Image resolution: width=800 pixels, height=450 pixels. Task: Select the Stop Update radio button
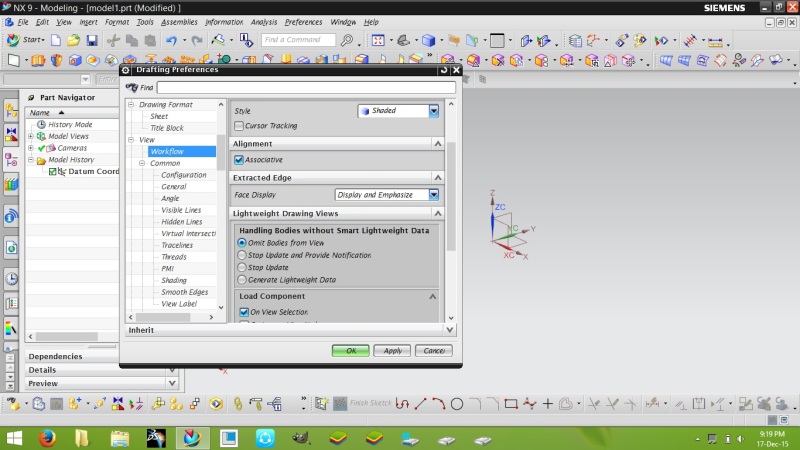(x=242, y=267)
